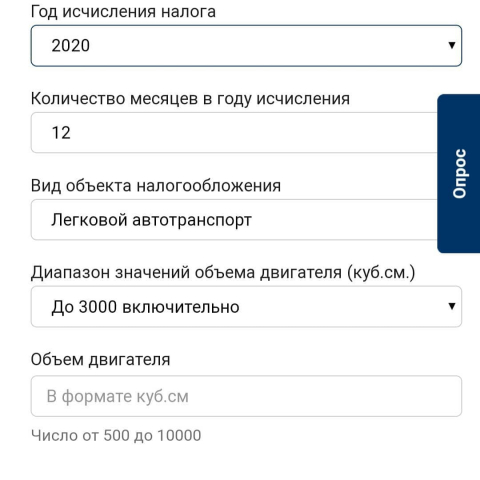This screenshot has width=480, height=480.
Task: Click the Объем двигателя input field
Action: click(246, 396)
